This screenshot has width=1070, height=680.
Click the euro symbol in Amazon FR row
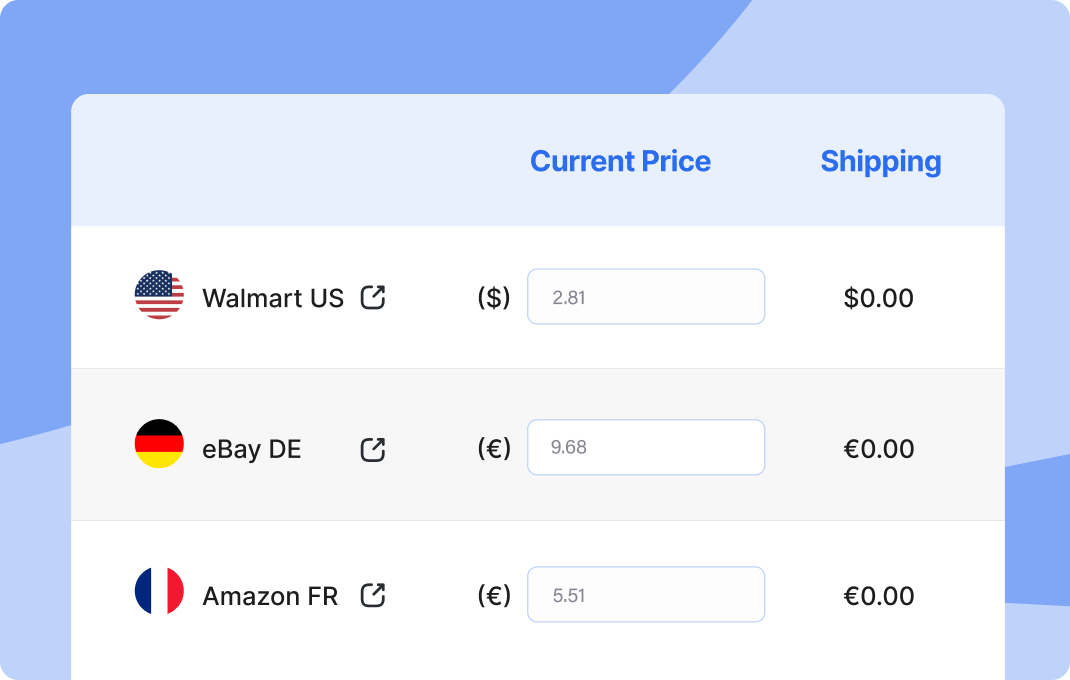point(493,595)
